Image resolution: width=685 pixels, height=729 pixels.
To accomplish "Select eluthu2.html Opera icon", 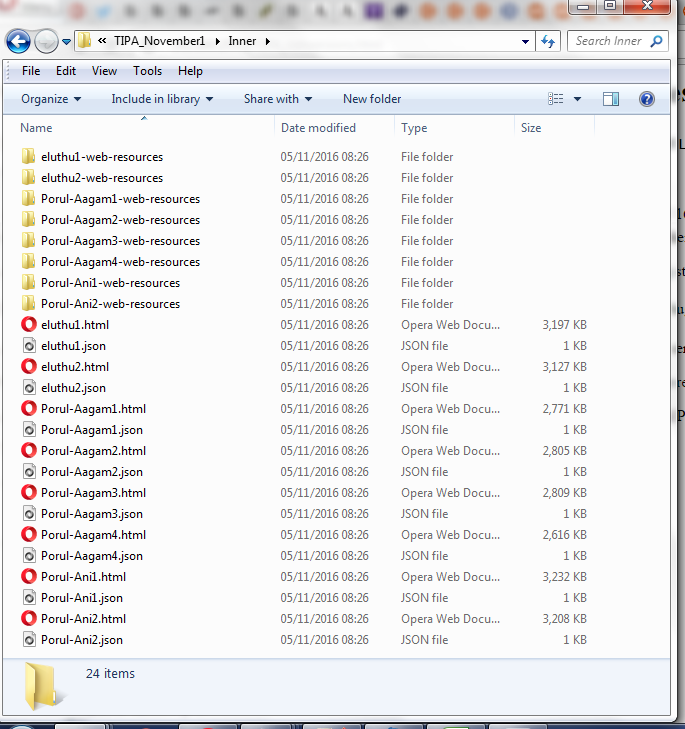I will pyautogui.click(x=28, y=367).
